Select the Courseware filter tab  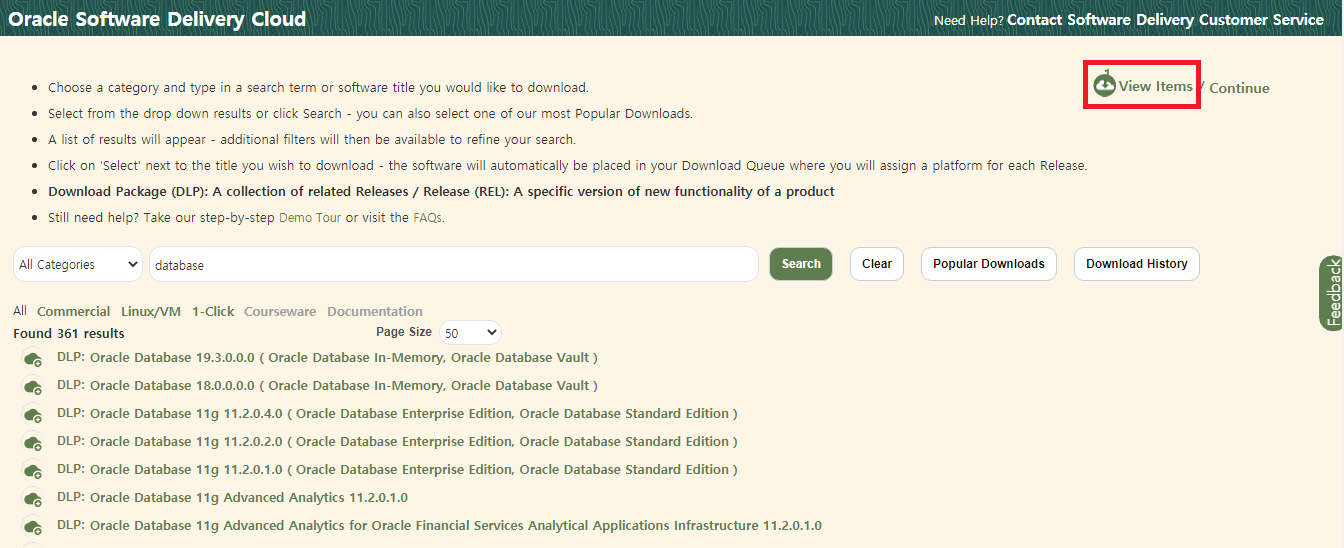coord(280,312)
